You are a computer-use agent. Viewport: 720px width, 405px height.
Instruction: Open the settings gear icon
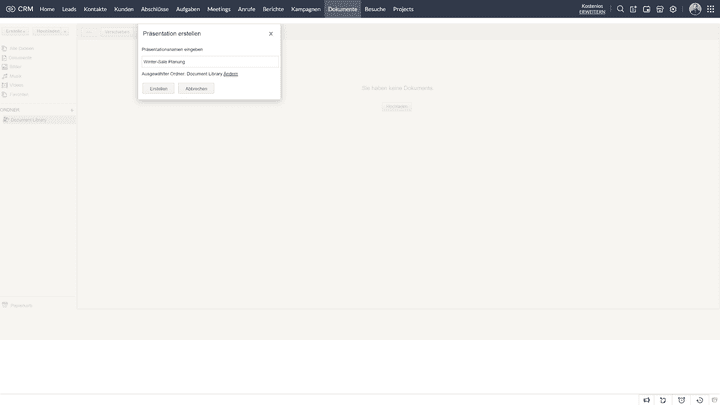coord(673,9)
